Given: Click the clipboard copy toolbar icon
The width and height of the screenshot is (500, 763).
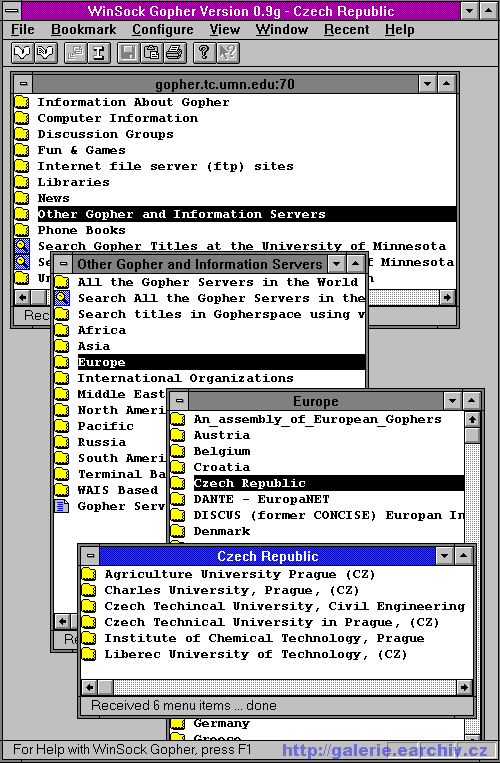Looking at the screenshot, I should [x=152, y=53].
